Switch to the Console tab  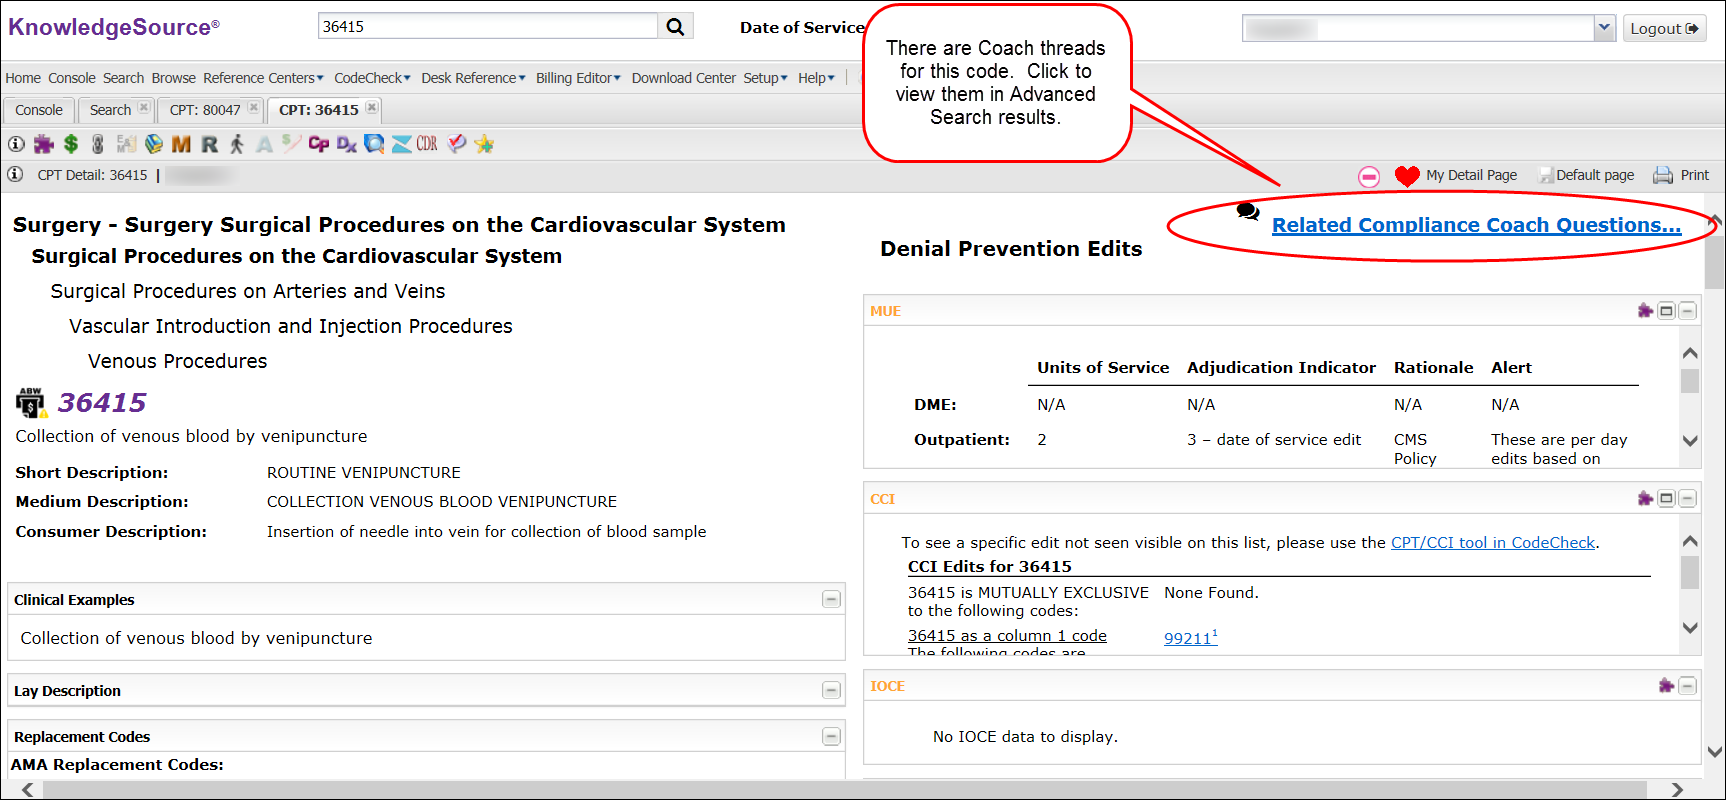tap(39, 110)
